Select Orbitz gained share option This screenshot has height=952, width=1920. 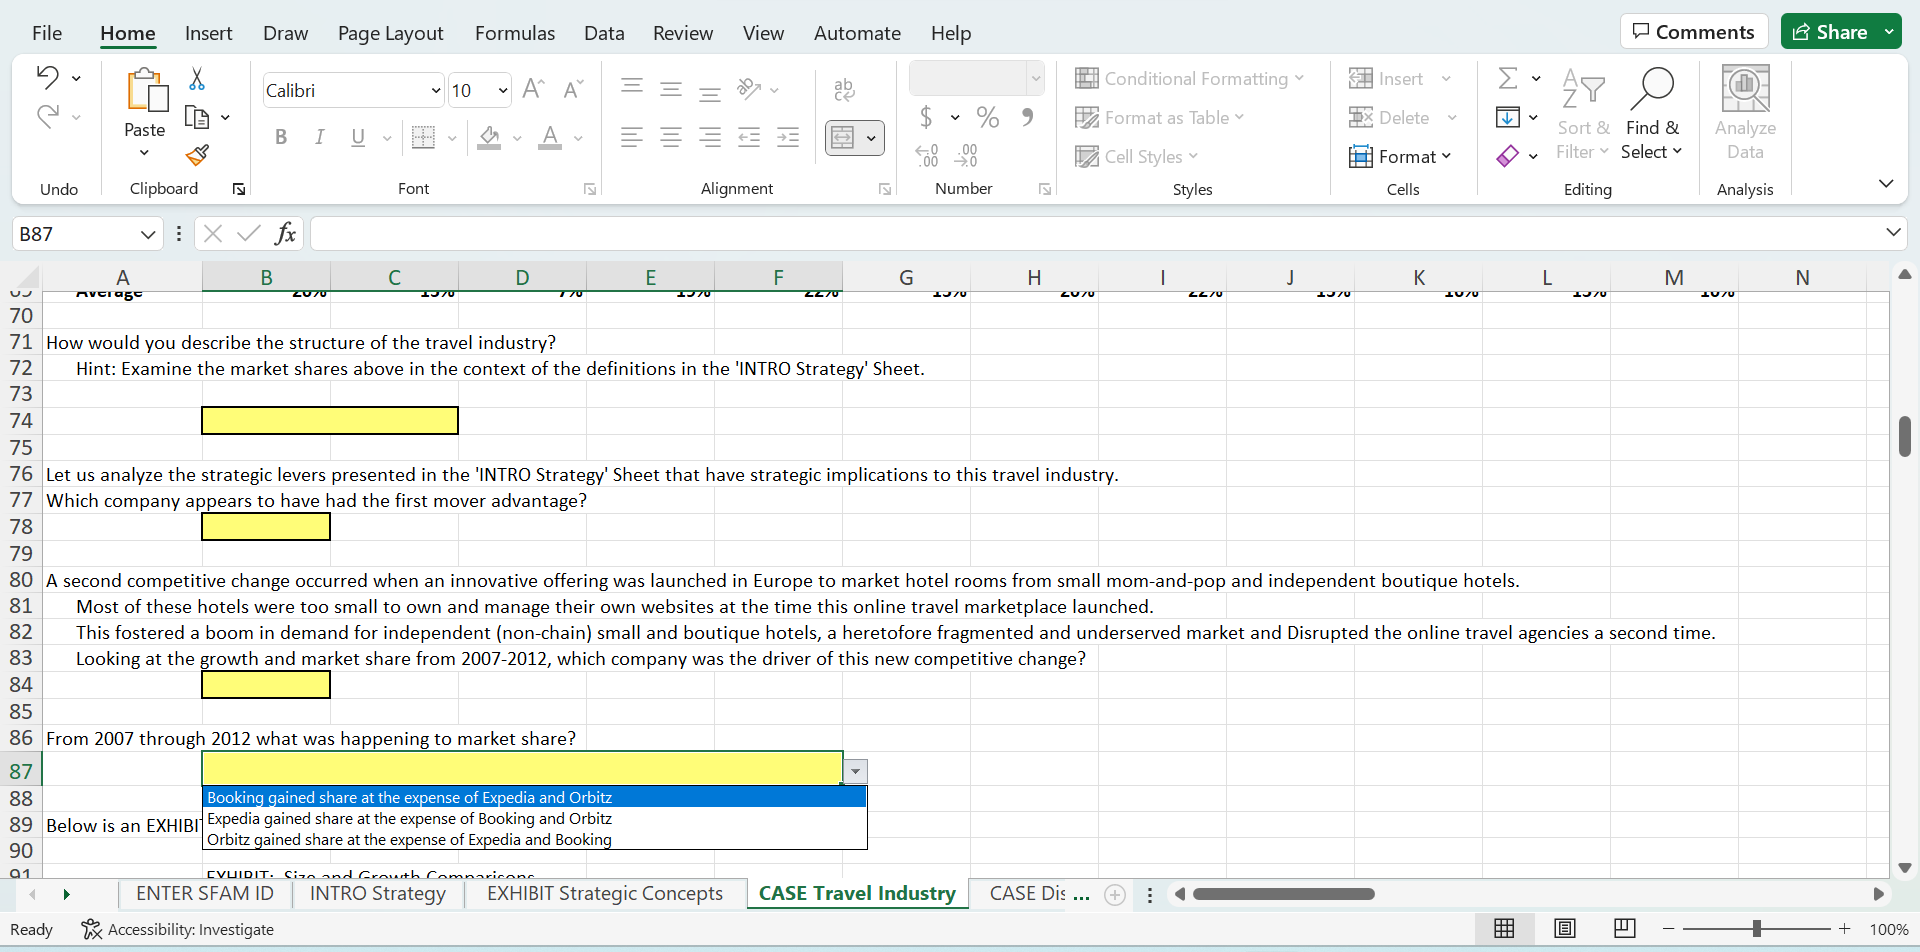[x=534, y=839]
